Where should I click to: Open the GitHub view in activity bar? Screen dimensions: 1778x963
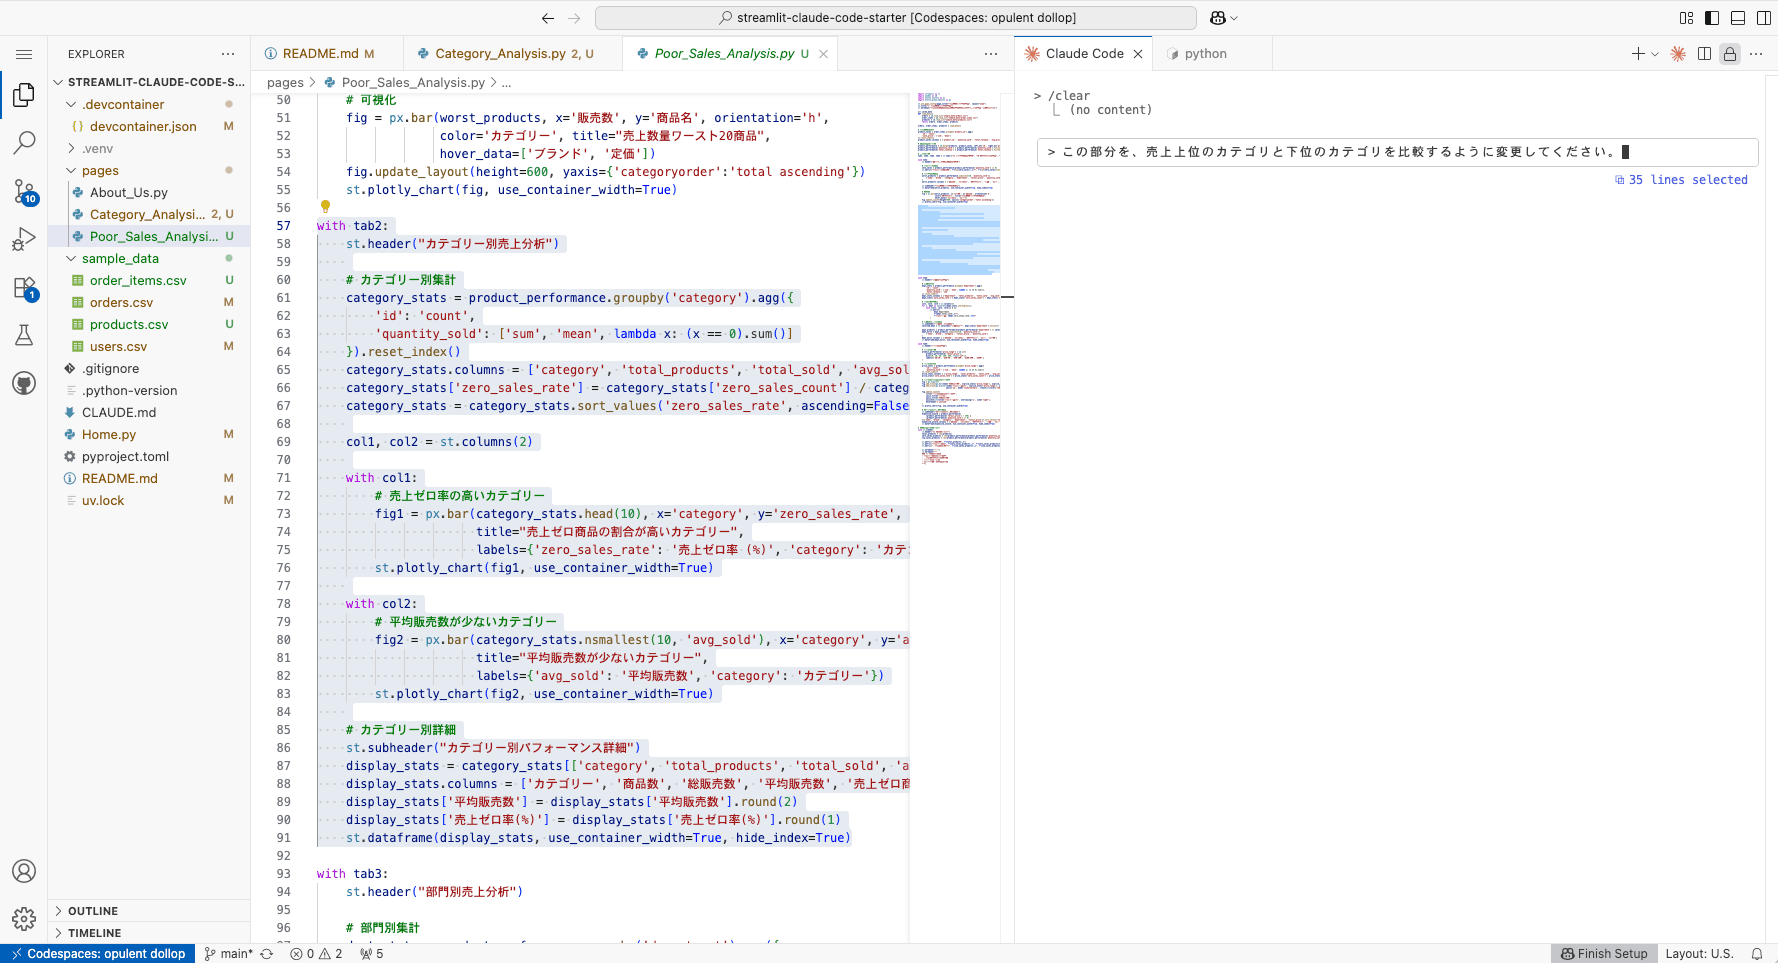coord(24,383)
